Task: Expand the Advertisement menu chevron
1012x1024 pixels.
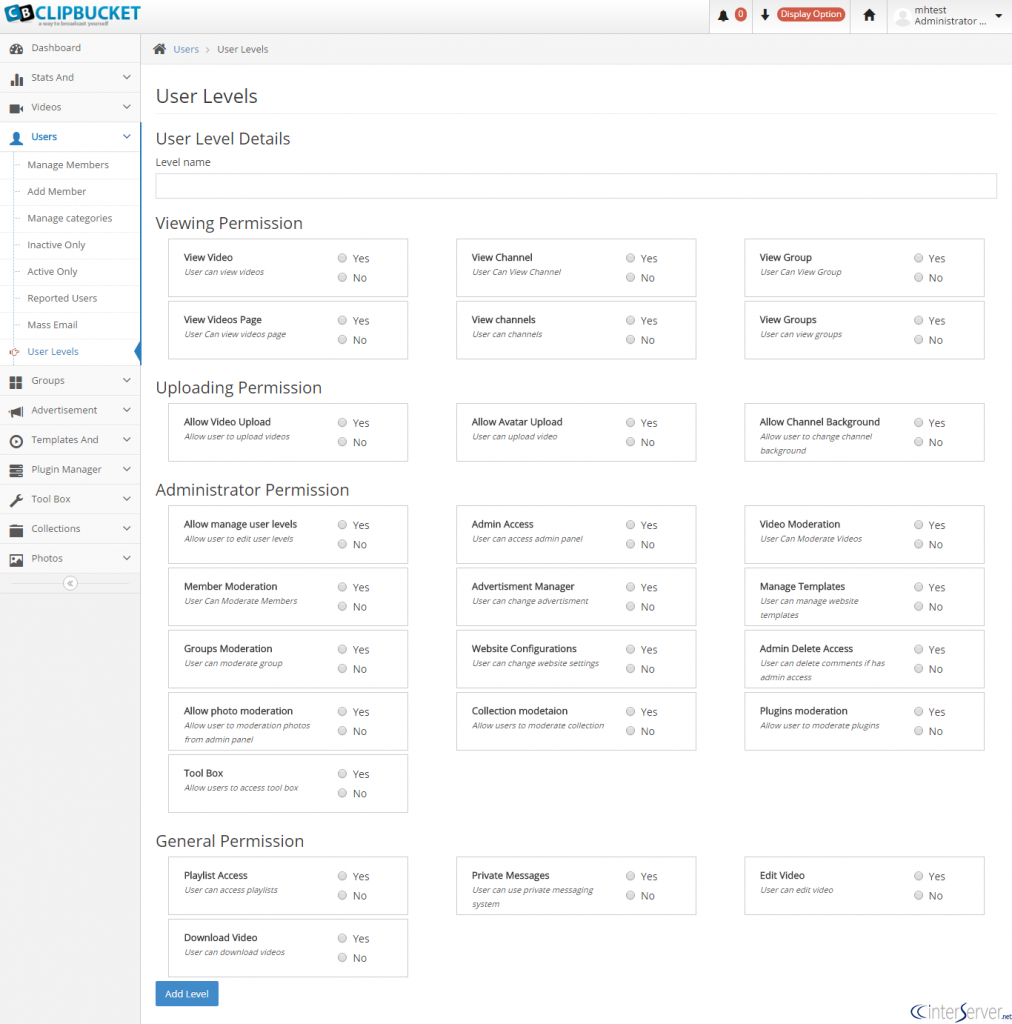Action: pos(127,409)
